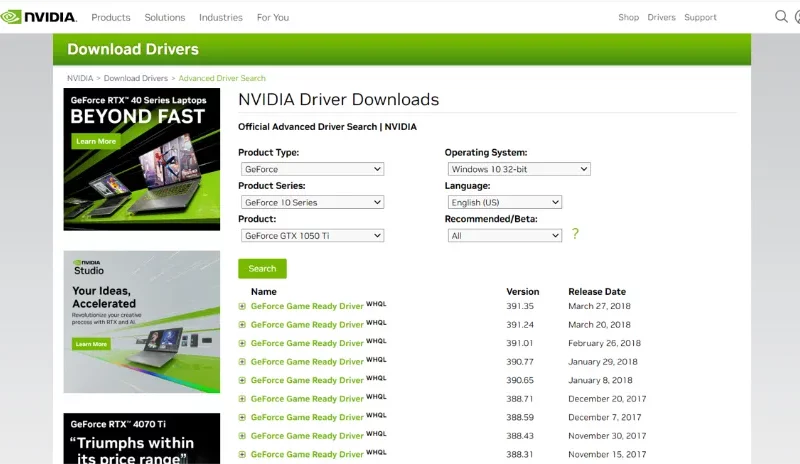Click version number 390.77
This screenshot has height=464, width=800.
[520, 362]
